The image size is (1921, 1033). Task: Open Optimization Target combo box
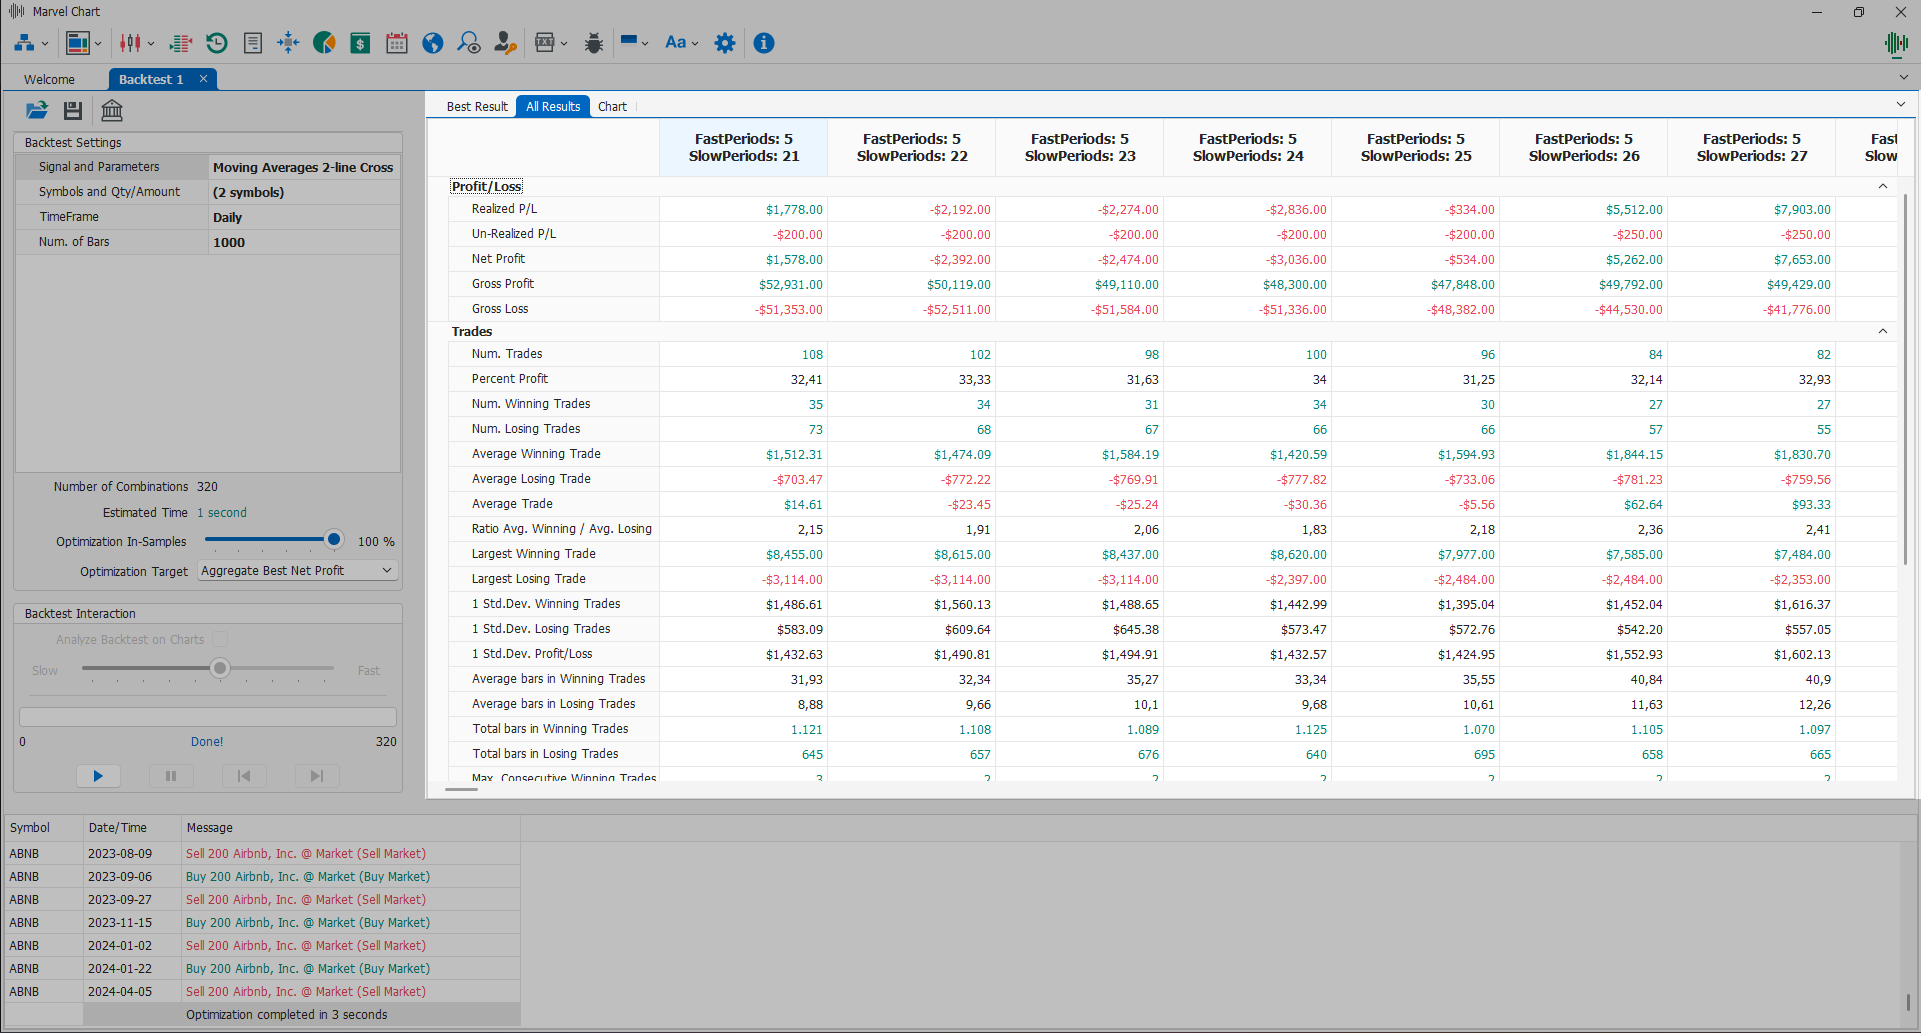(x=297, y=571)
